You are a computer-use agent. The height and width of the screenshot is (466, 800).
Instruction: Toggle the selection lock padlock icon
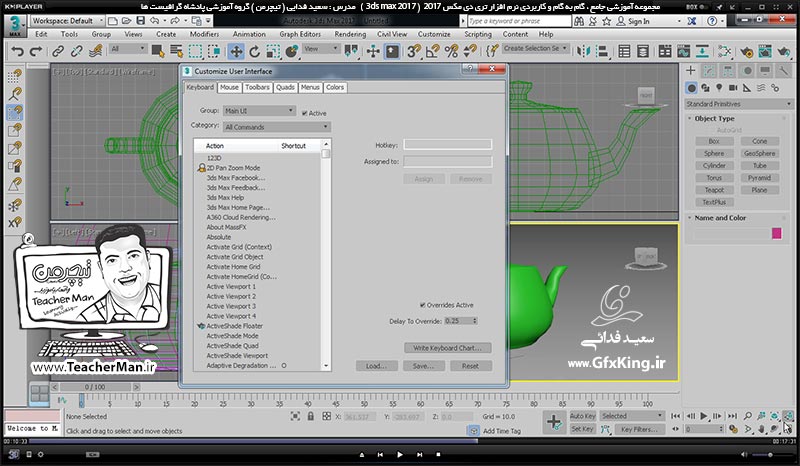click(x=311, y=416)
